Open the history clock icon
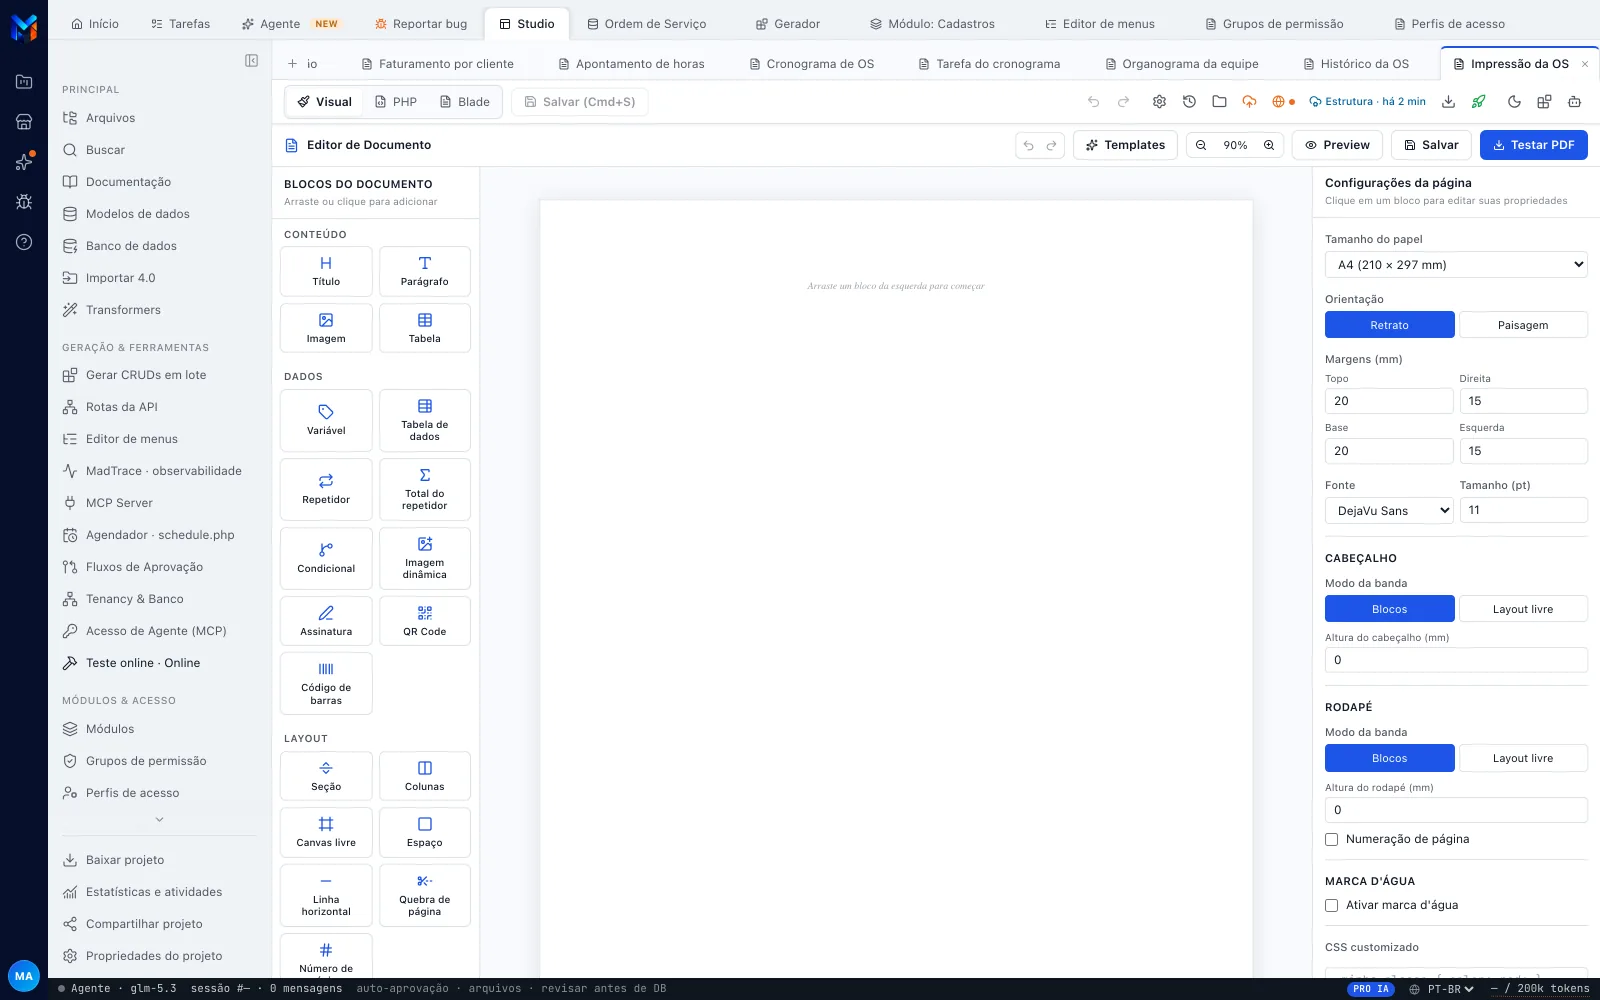The width and height of the screenshot is (1600, 1000). coord(1189,102)
